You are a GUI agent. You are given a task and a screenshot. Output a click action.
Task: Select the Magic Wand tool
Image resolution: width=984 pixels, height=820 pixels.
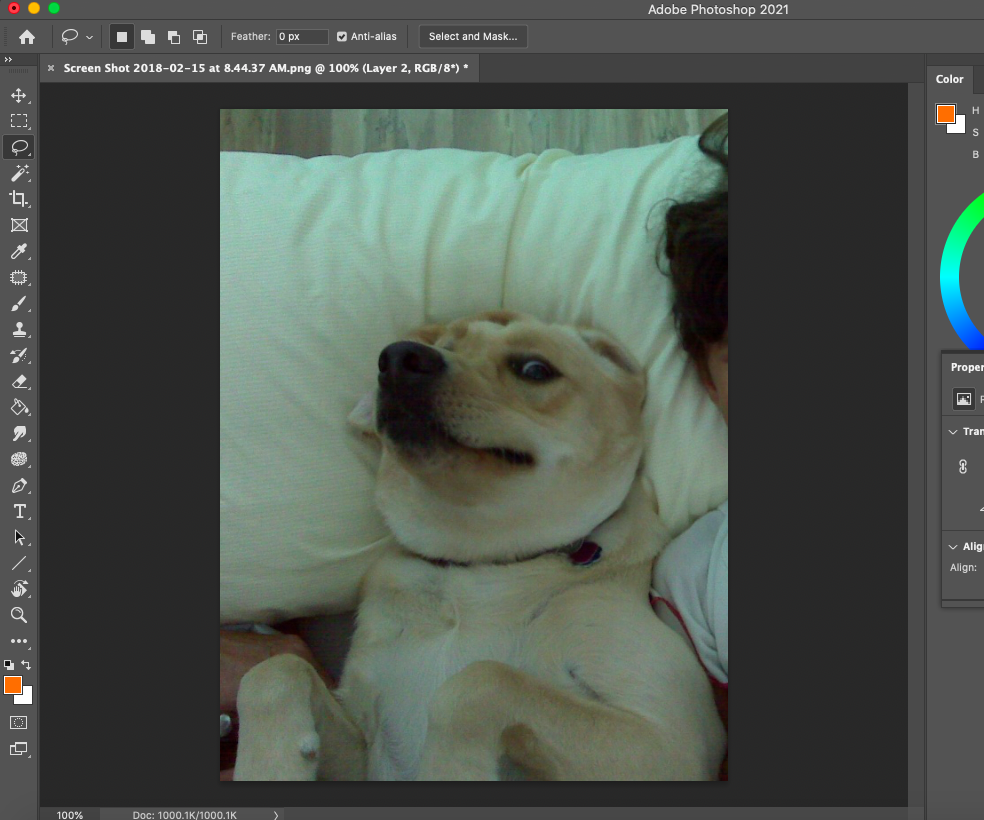[x=19, y=173]
